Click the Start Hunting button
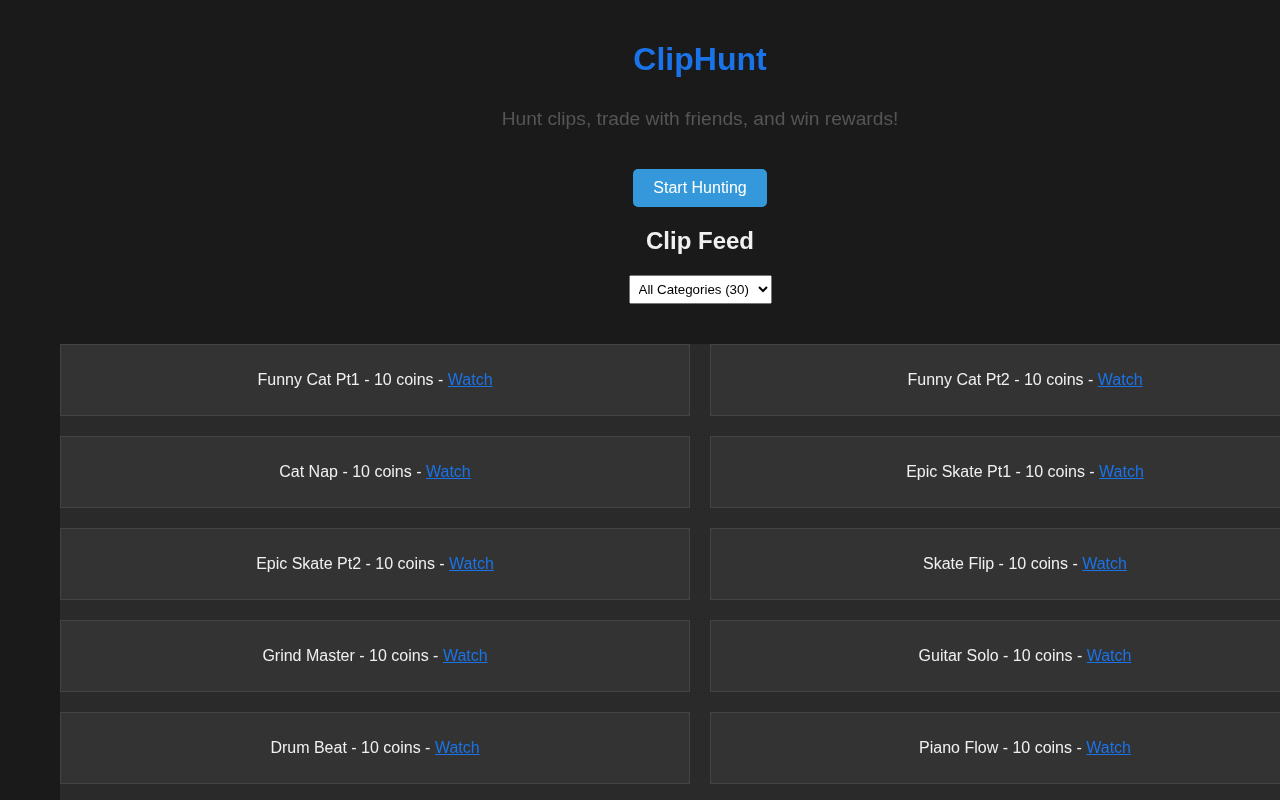The image size is (1280, 800). 699,188
